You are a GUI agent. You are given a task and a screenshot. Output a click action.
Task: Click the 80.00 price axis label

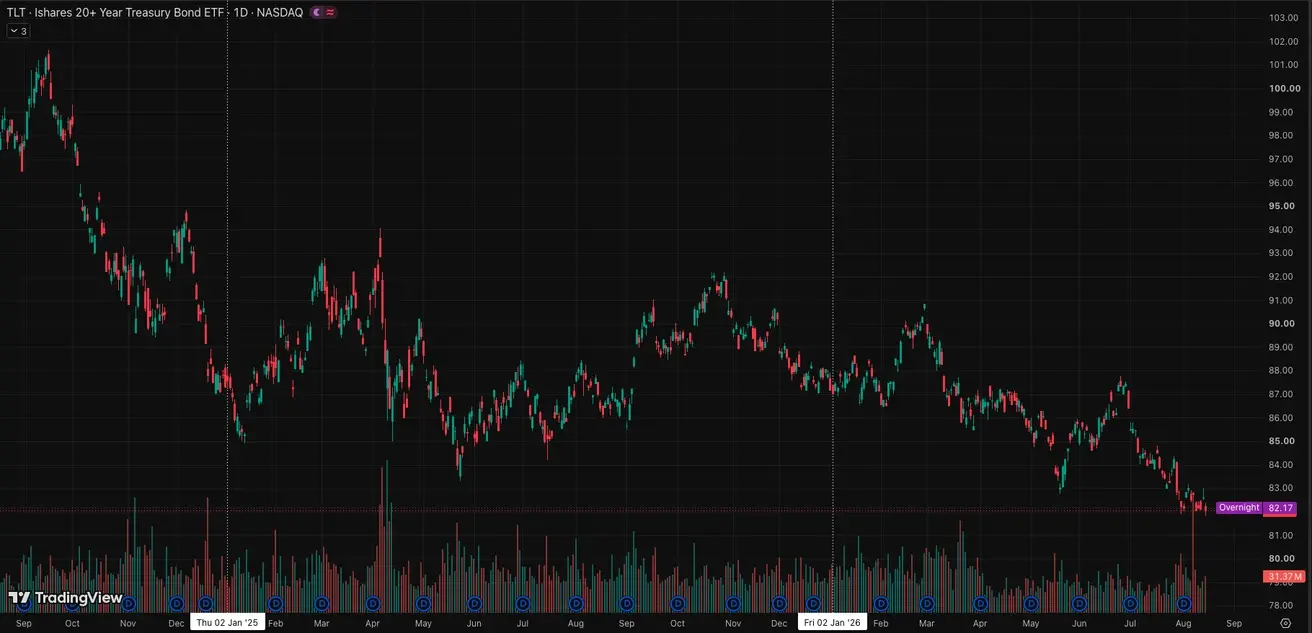point(1283,558)
